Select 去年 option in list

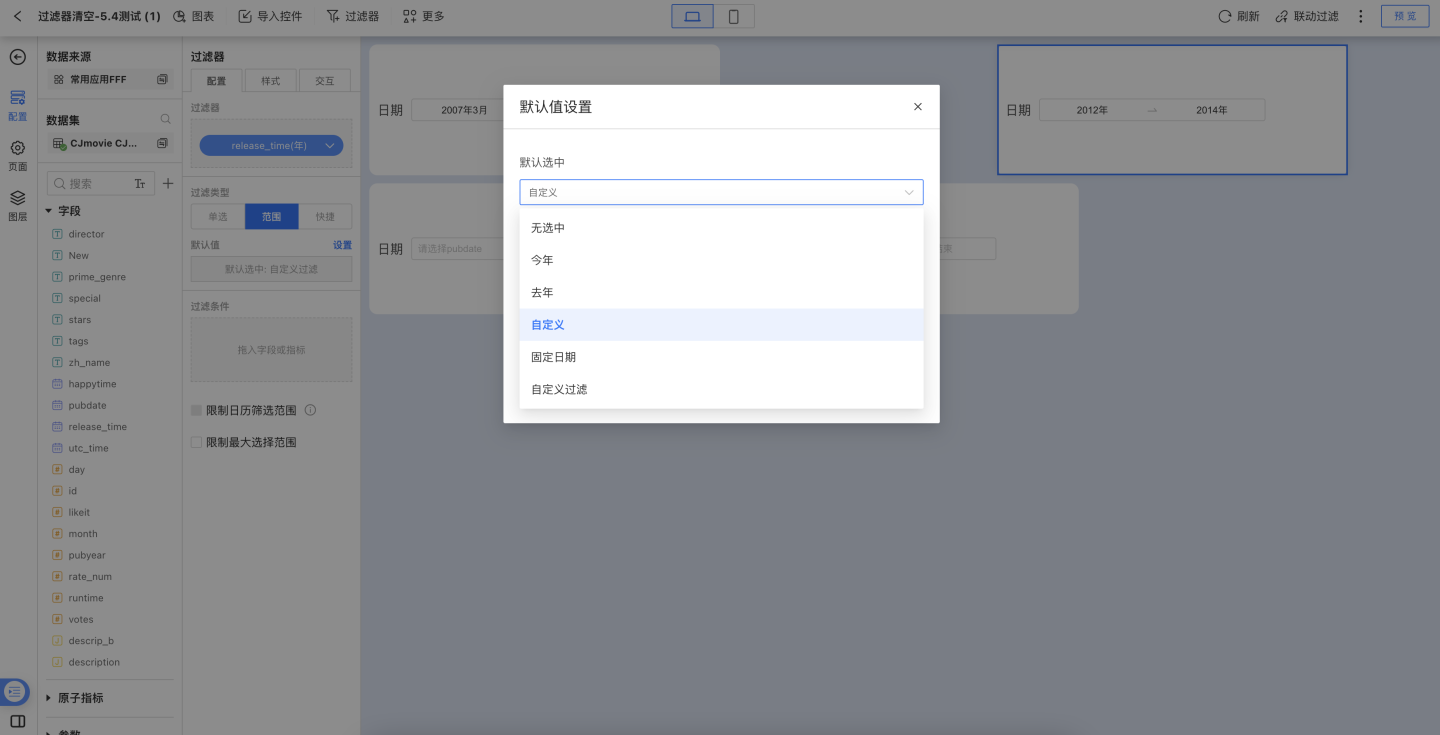[542, 293]
